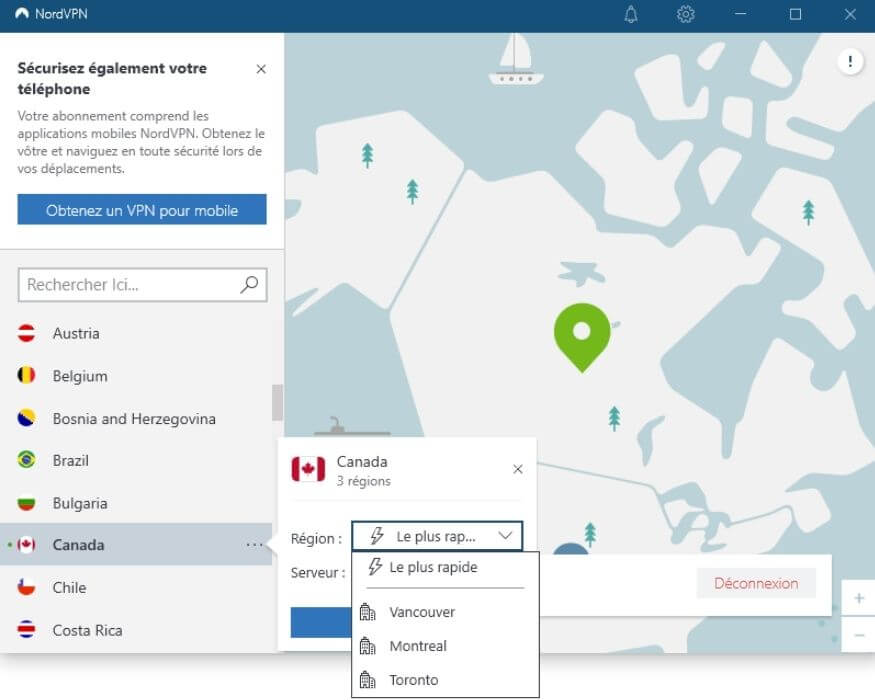The height and width of the screenshot is (700, 875).
Task: Focus the Rechercher Ici search field
Action: click(142, 285)
